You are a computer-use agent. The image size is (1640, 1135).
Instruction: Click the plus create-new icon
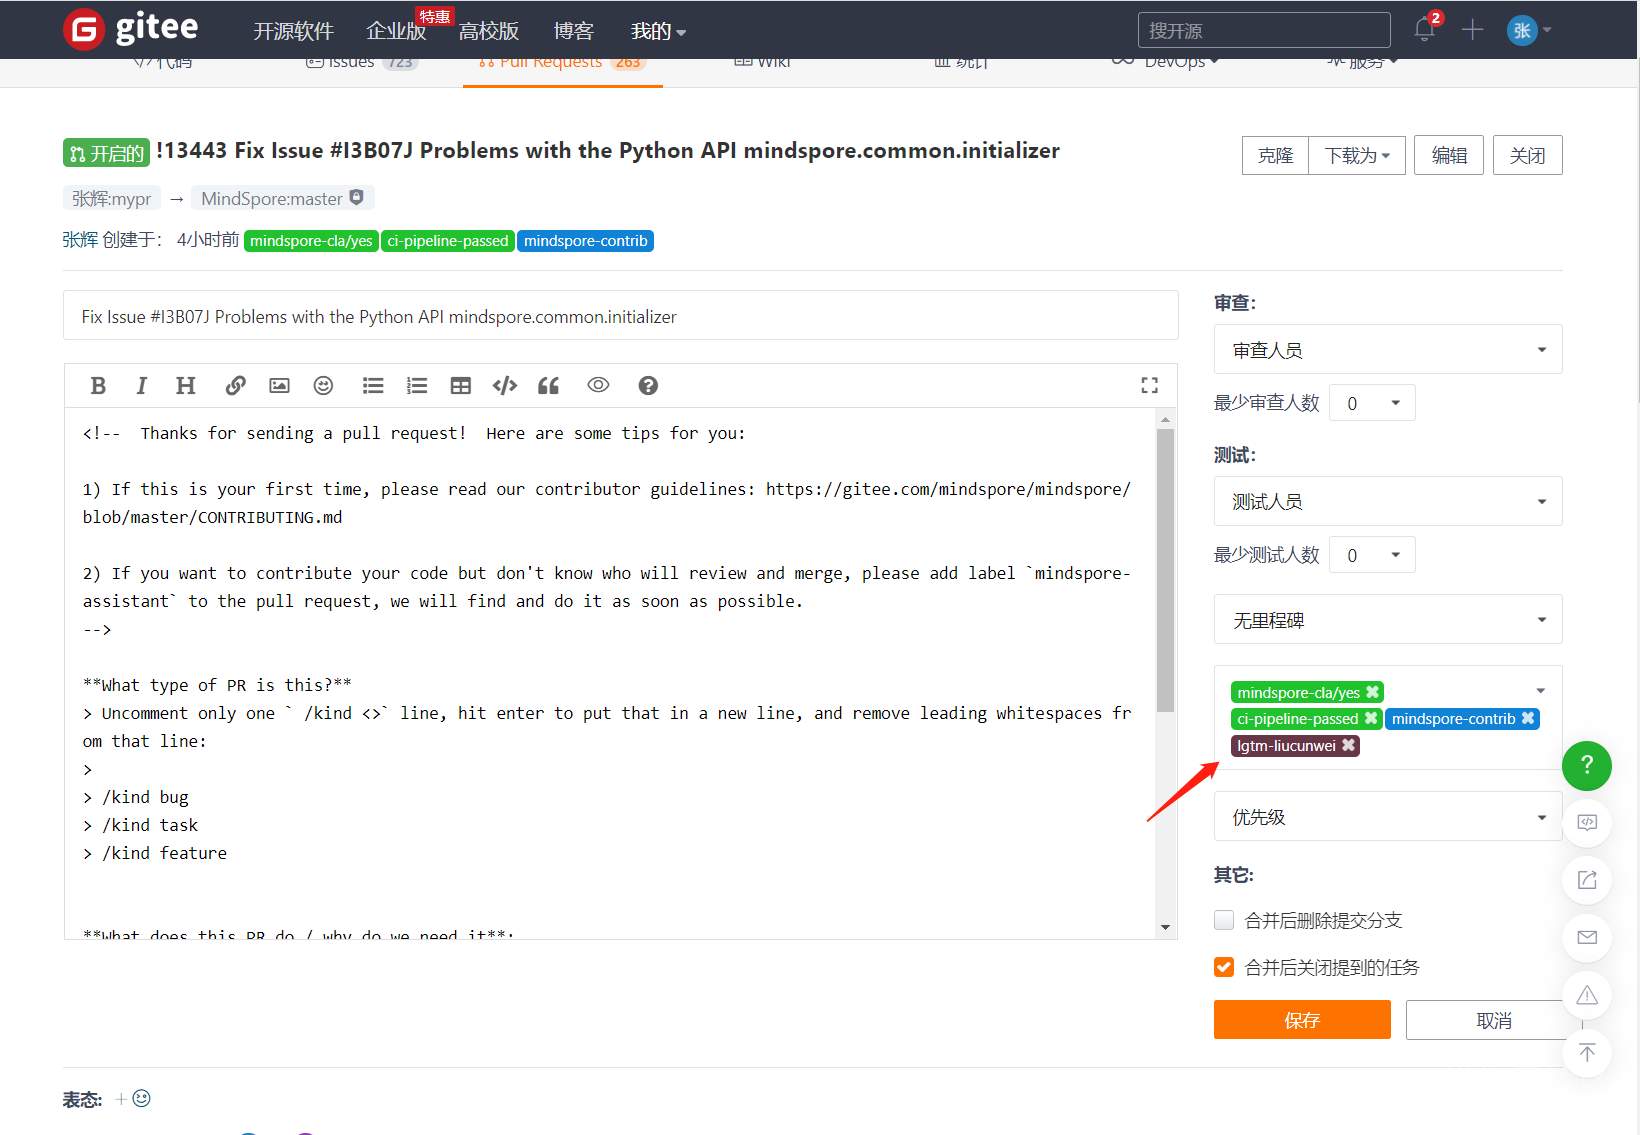1472,30
